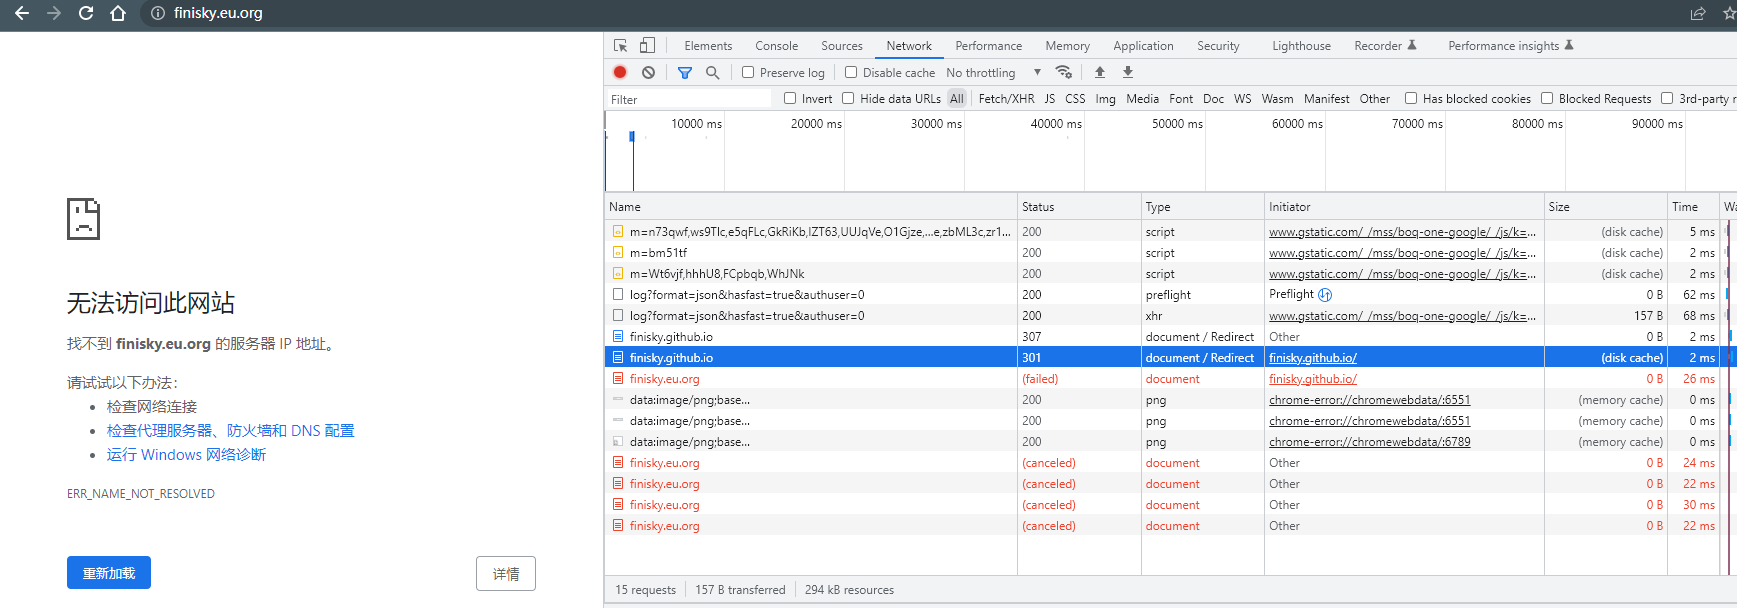
Task: Click the network Filter text field
Action: coord(690,99)
